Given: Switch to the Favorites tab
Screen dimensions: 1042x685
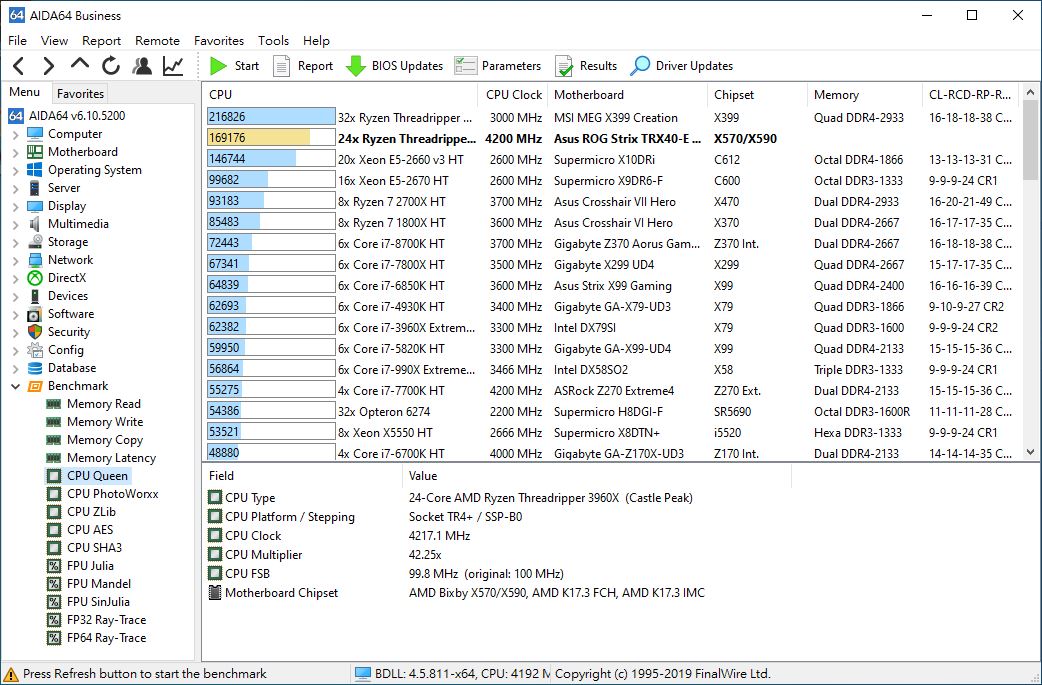Looking at the screenshot, I should coord(80,94).
